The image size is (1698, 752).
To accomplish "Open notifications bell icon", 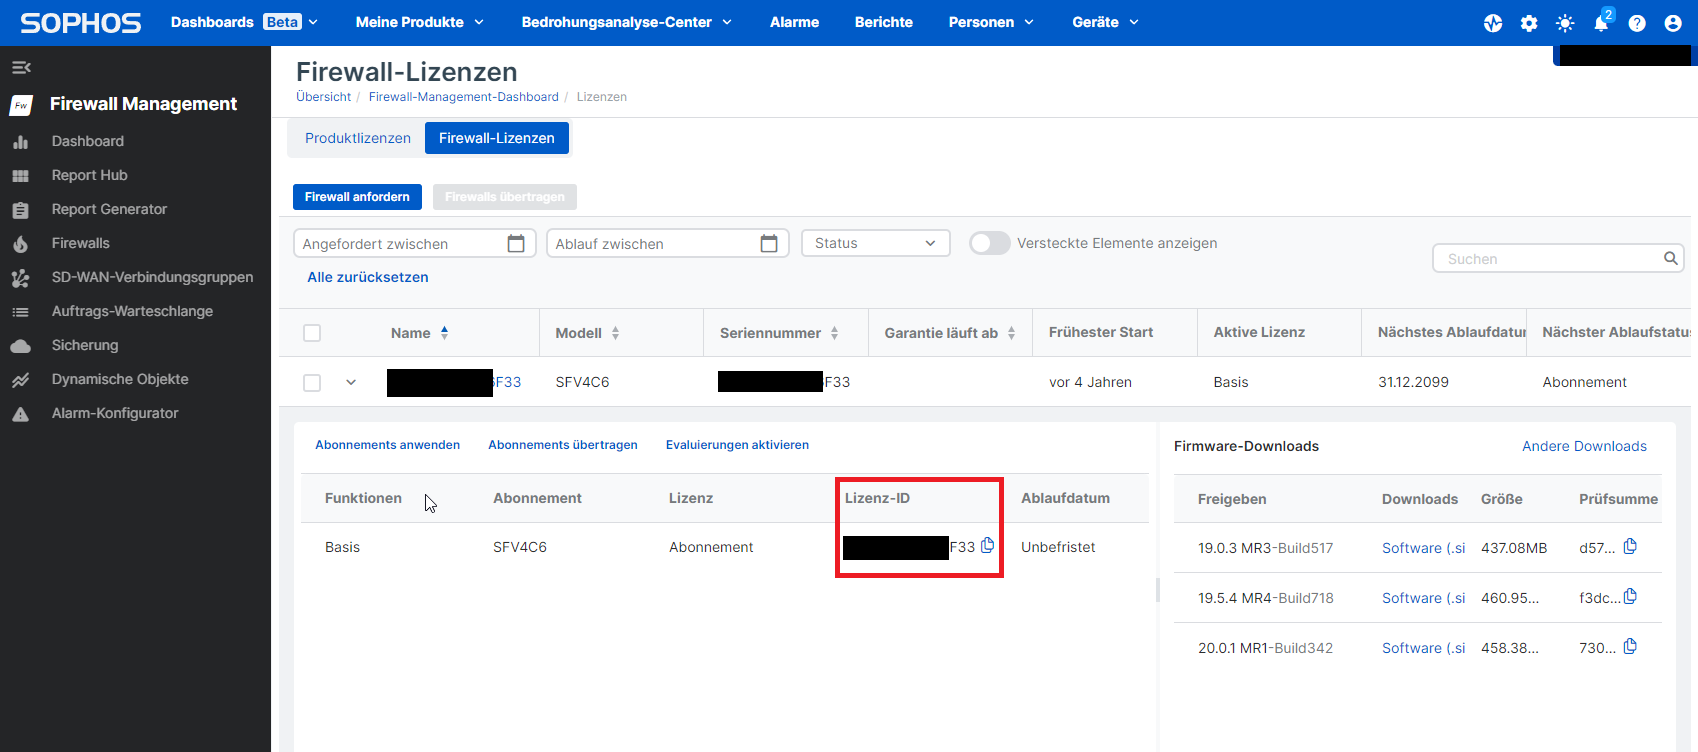I will tap(1601, 23).
